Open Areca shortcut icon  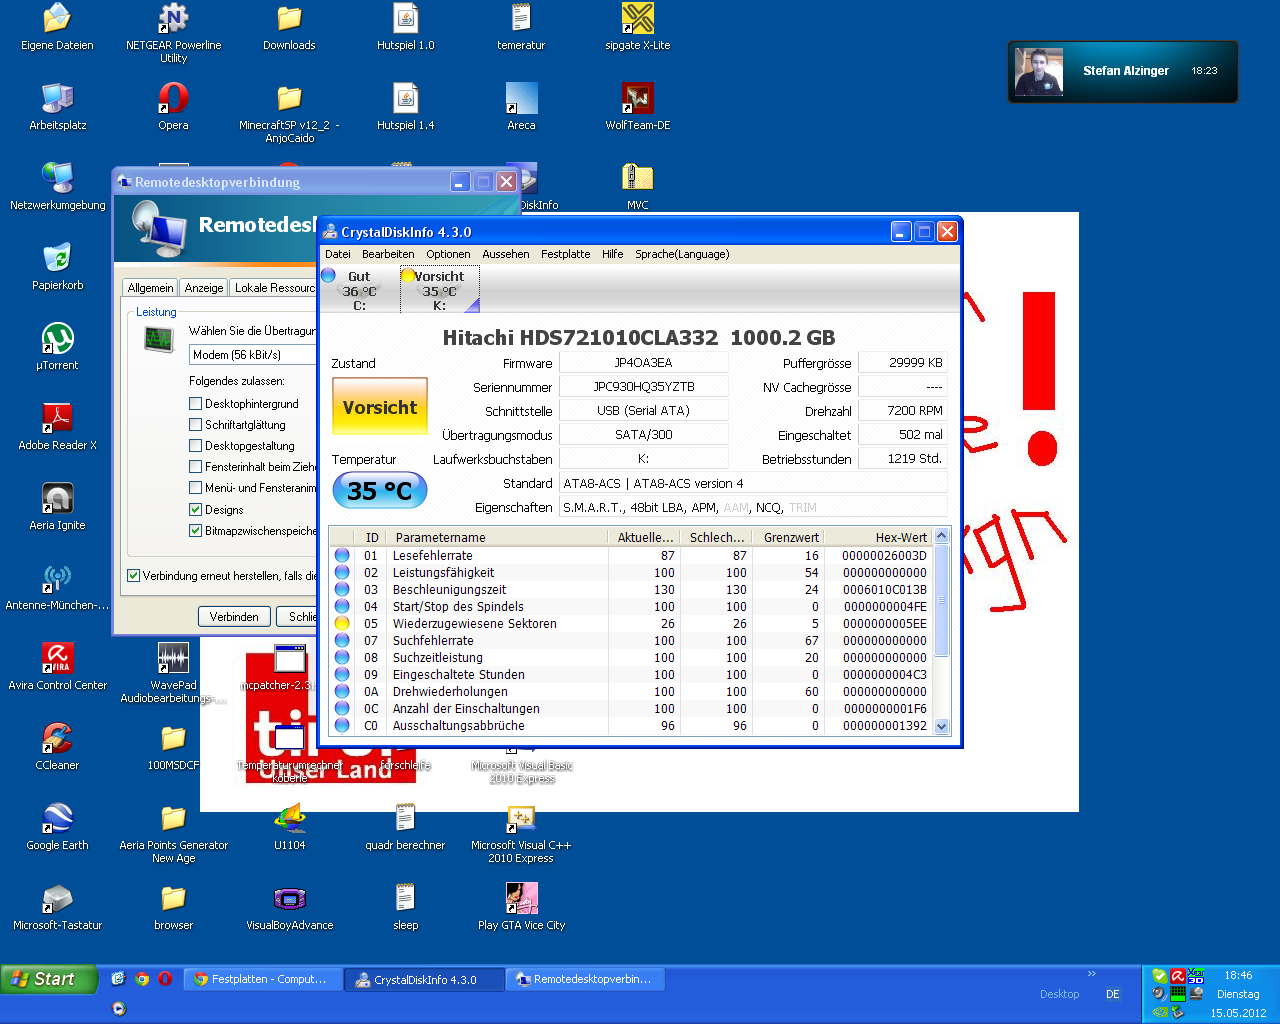[x=521, y=107]
